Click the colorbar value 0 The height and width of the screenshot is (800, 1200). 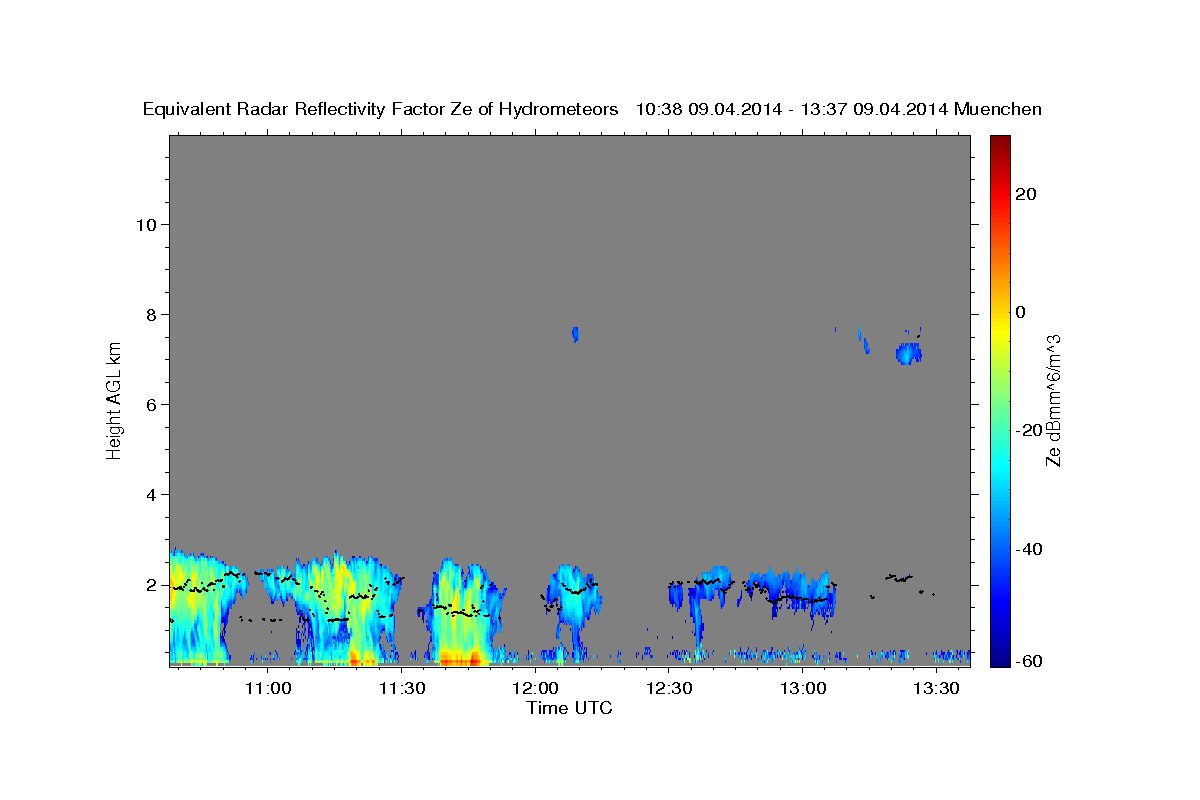1021,312
